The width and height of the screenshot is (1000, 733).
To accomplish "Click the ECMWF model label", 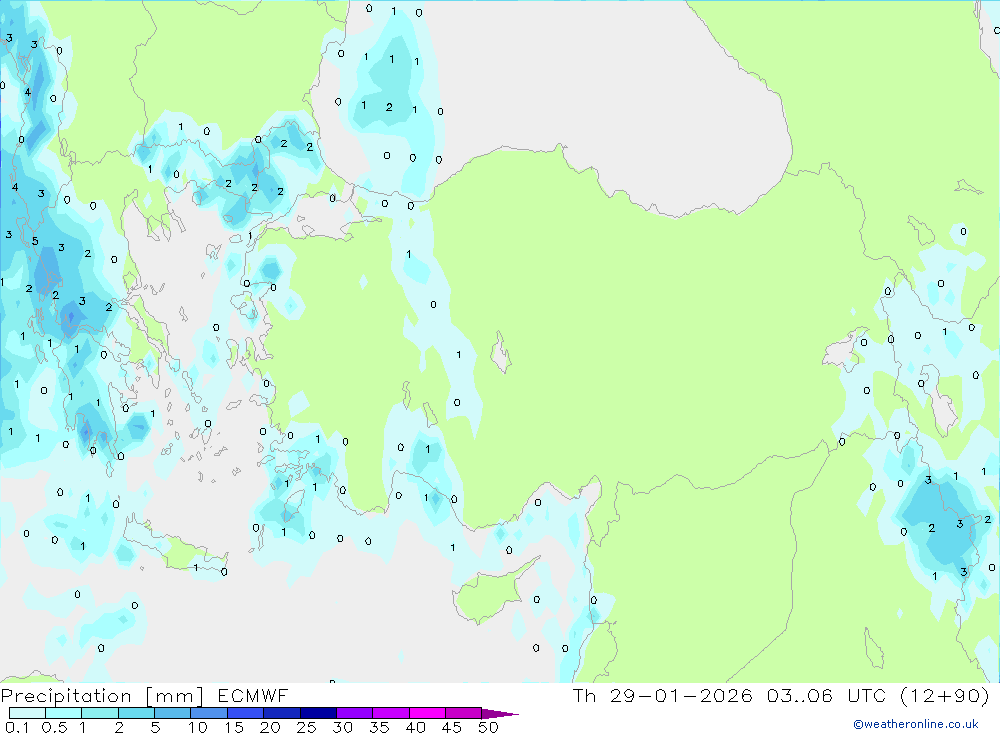I will [x=253, y=696].
